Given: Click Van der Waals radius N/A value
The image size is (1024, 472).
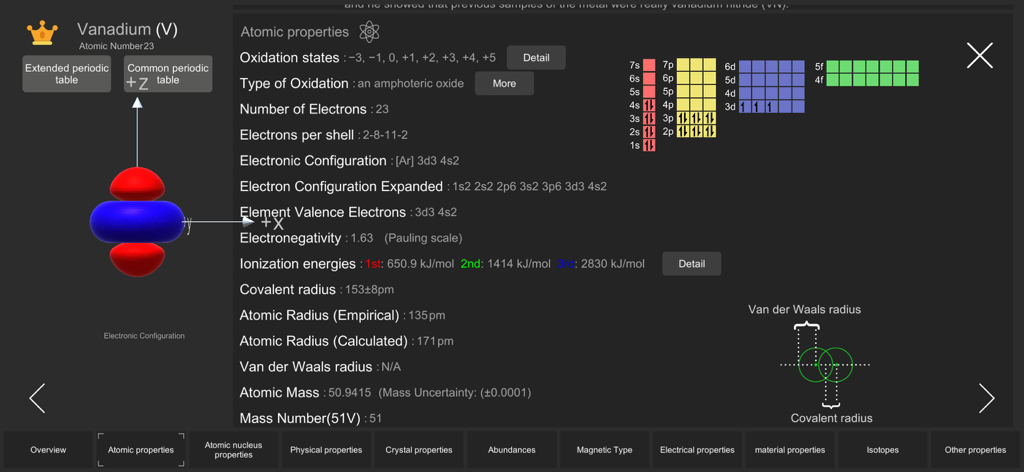Looking at the screenshot, I should (x=391, y=367).
